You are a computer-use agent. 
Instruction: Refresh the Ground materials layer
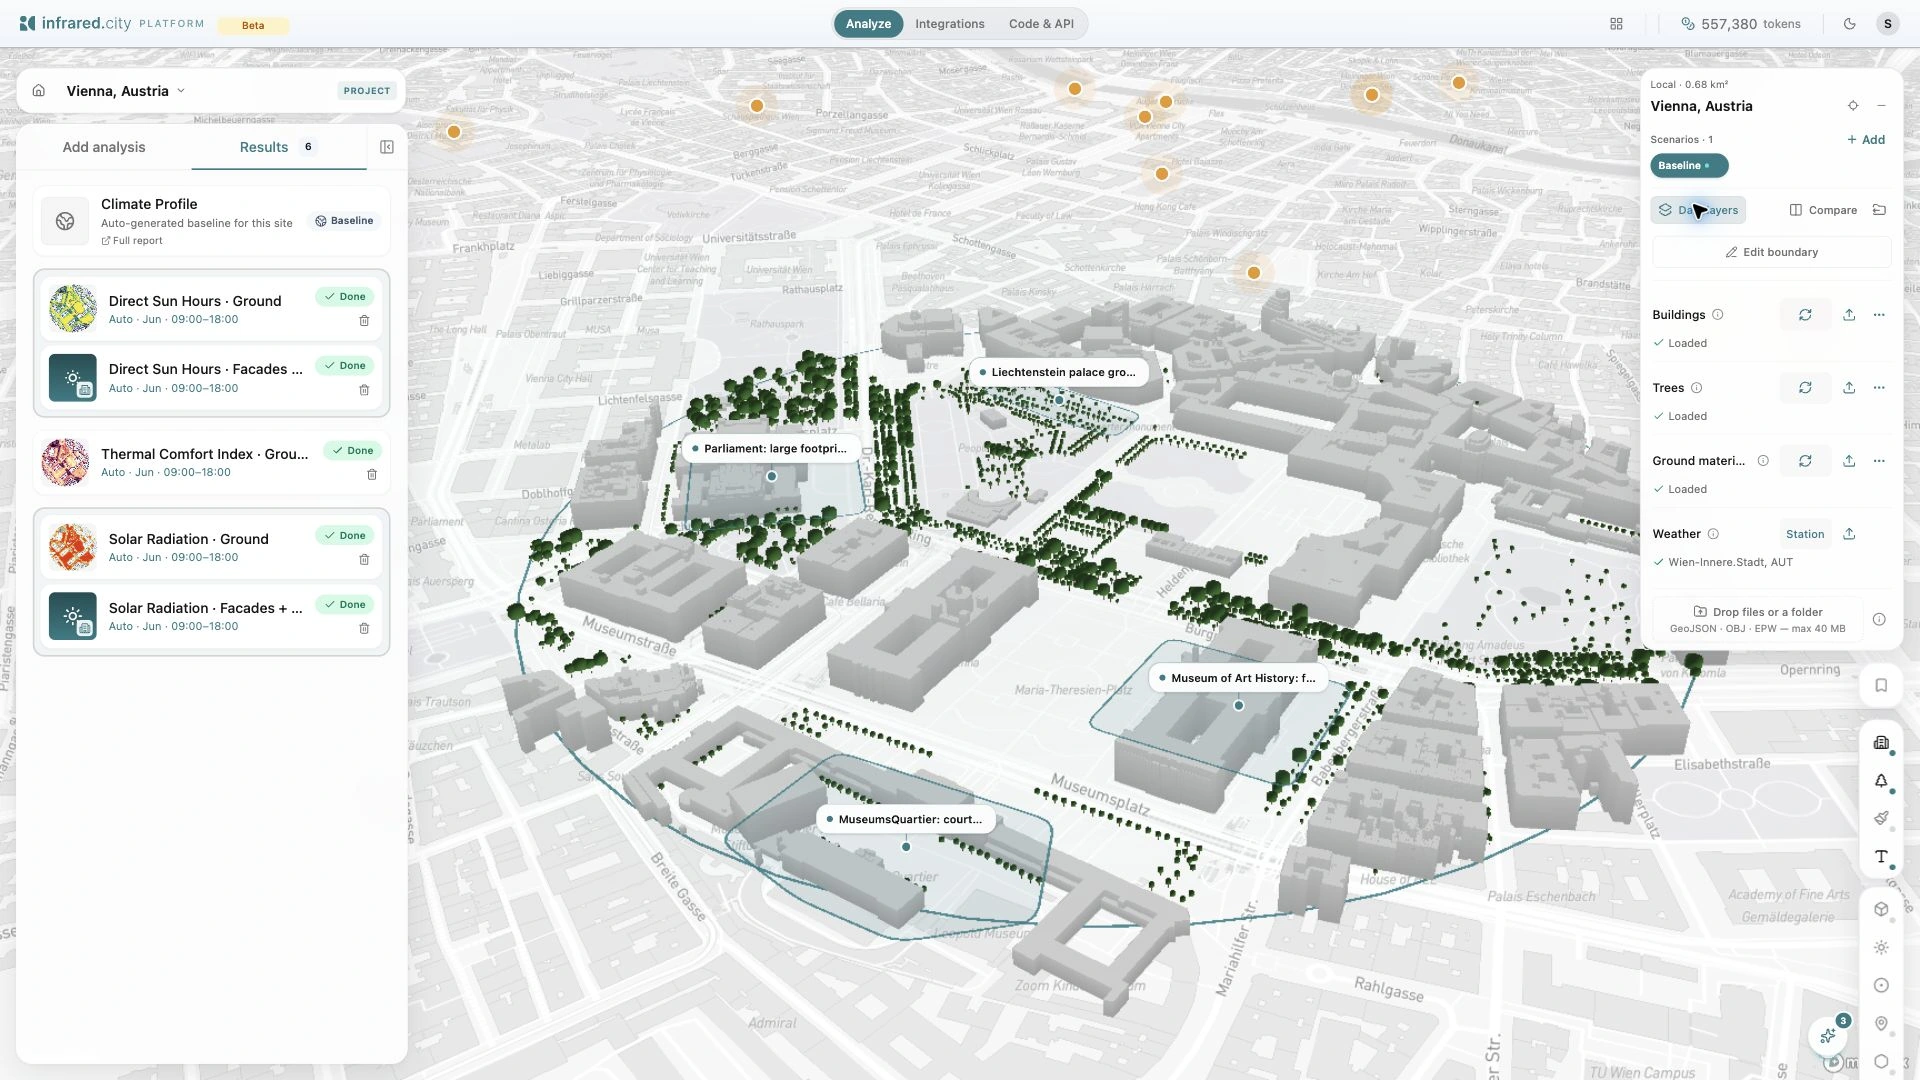tap(1805, 461)
